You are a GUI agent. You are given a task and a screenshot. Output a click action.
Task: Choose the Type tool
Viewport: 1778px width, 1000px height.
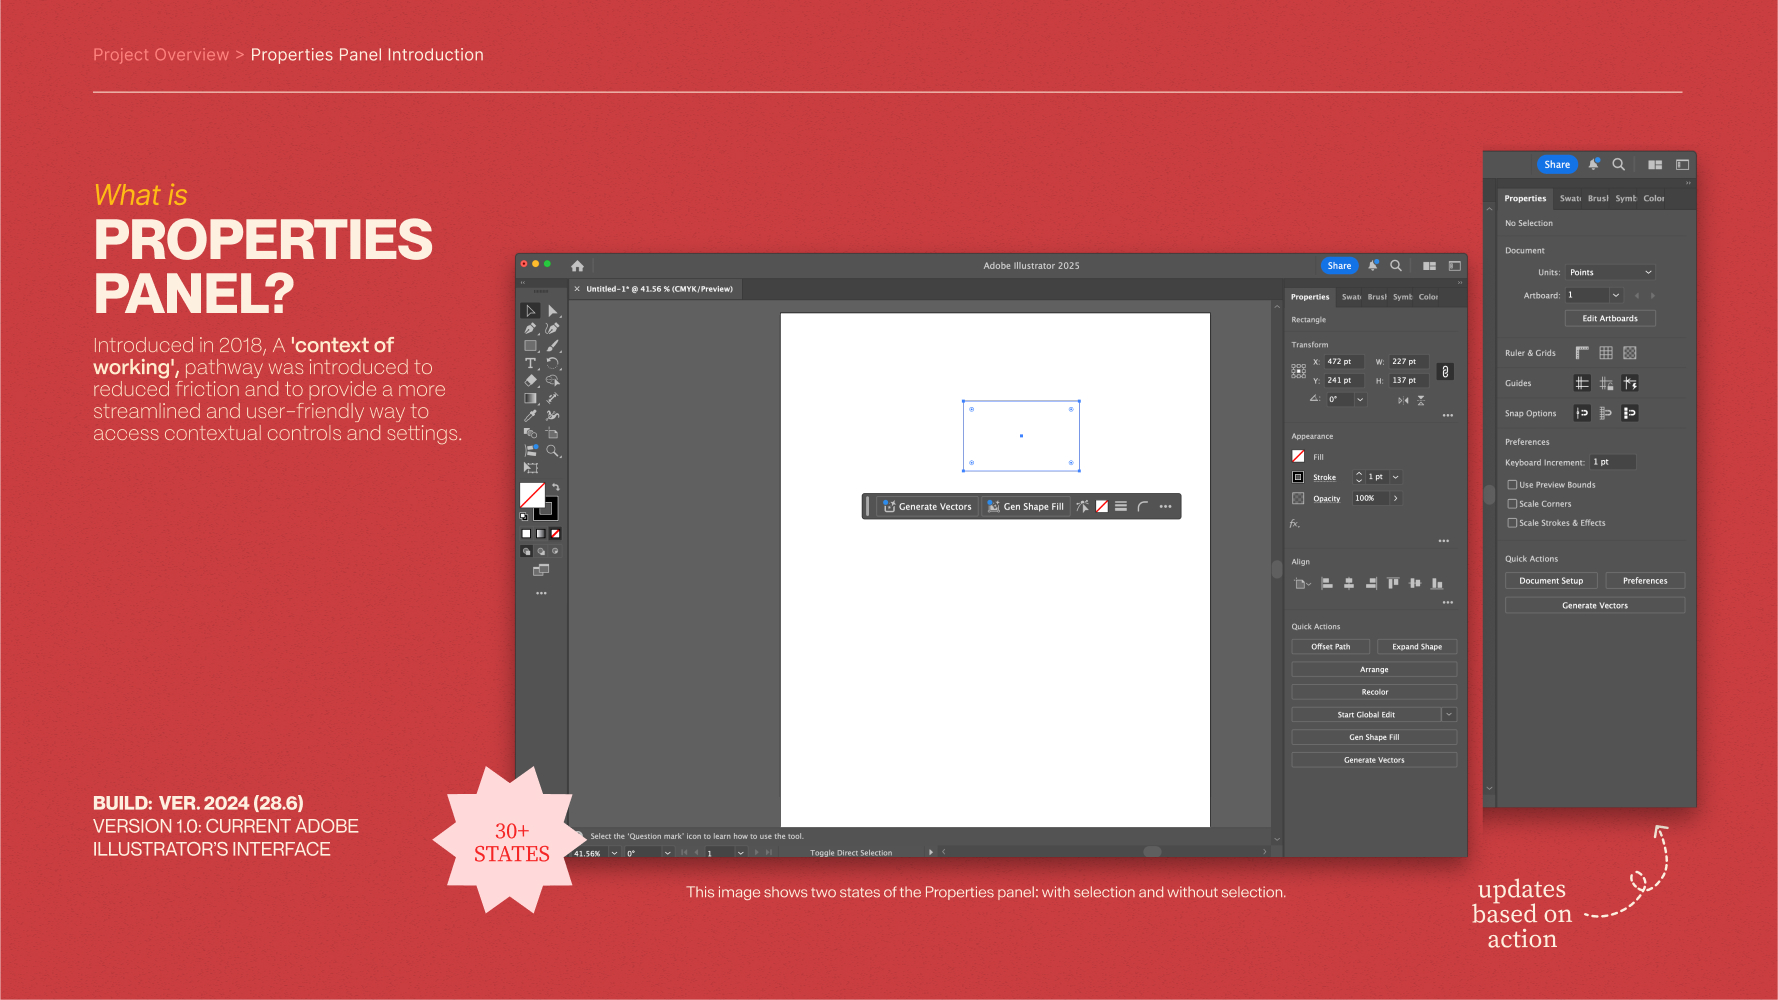[530, 363]
